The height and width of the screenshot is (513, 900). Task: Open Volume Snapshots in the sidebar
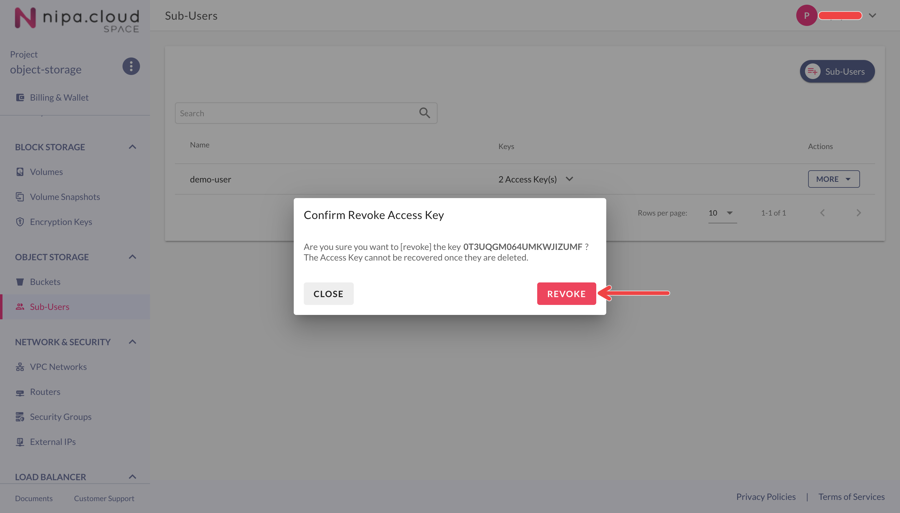[x=64, y=197]
